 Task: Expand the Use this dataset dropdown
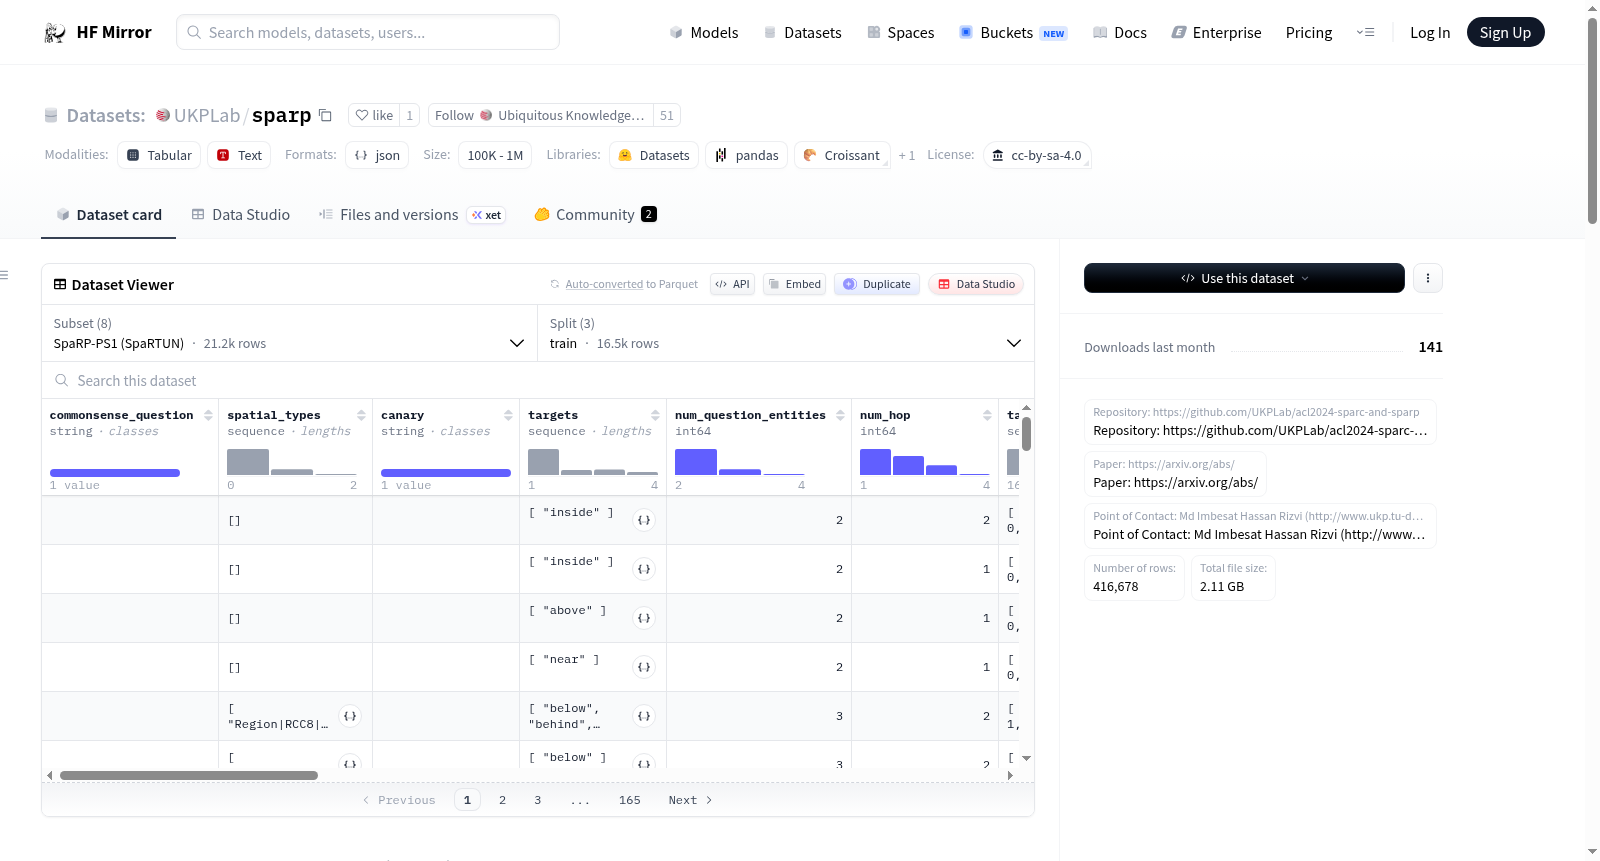1244,278
